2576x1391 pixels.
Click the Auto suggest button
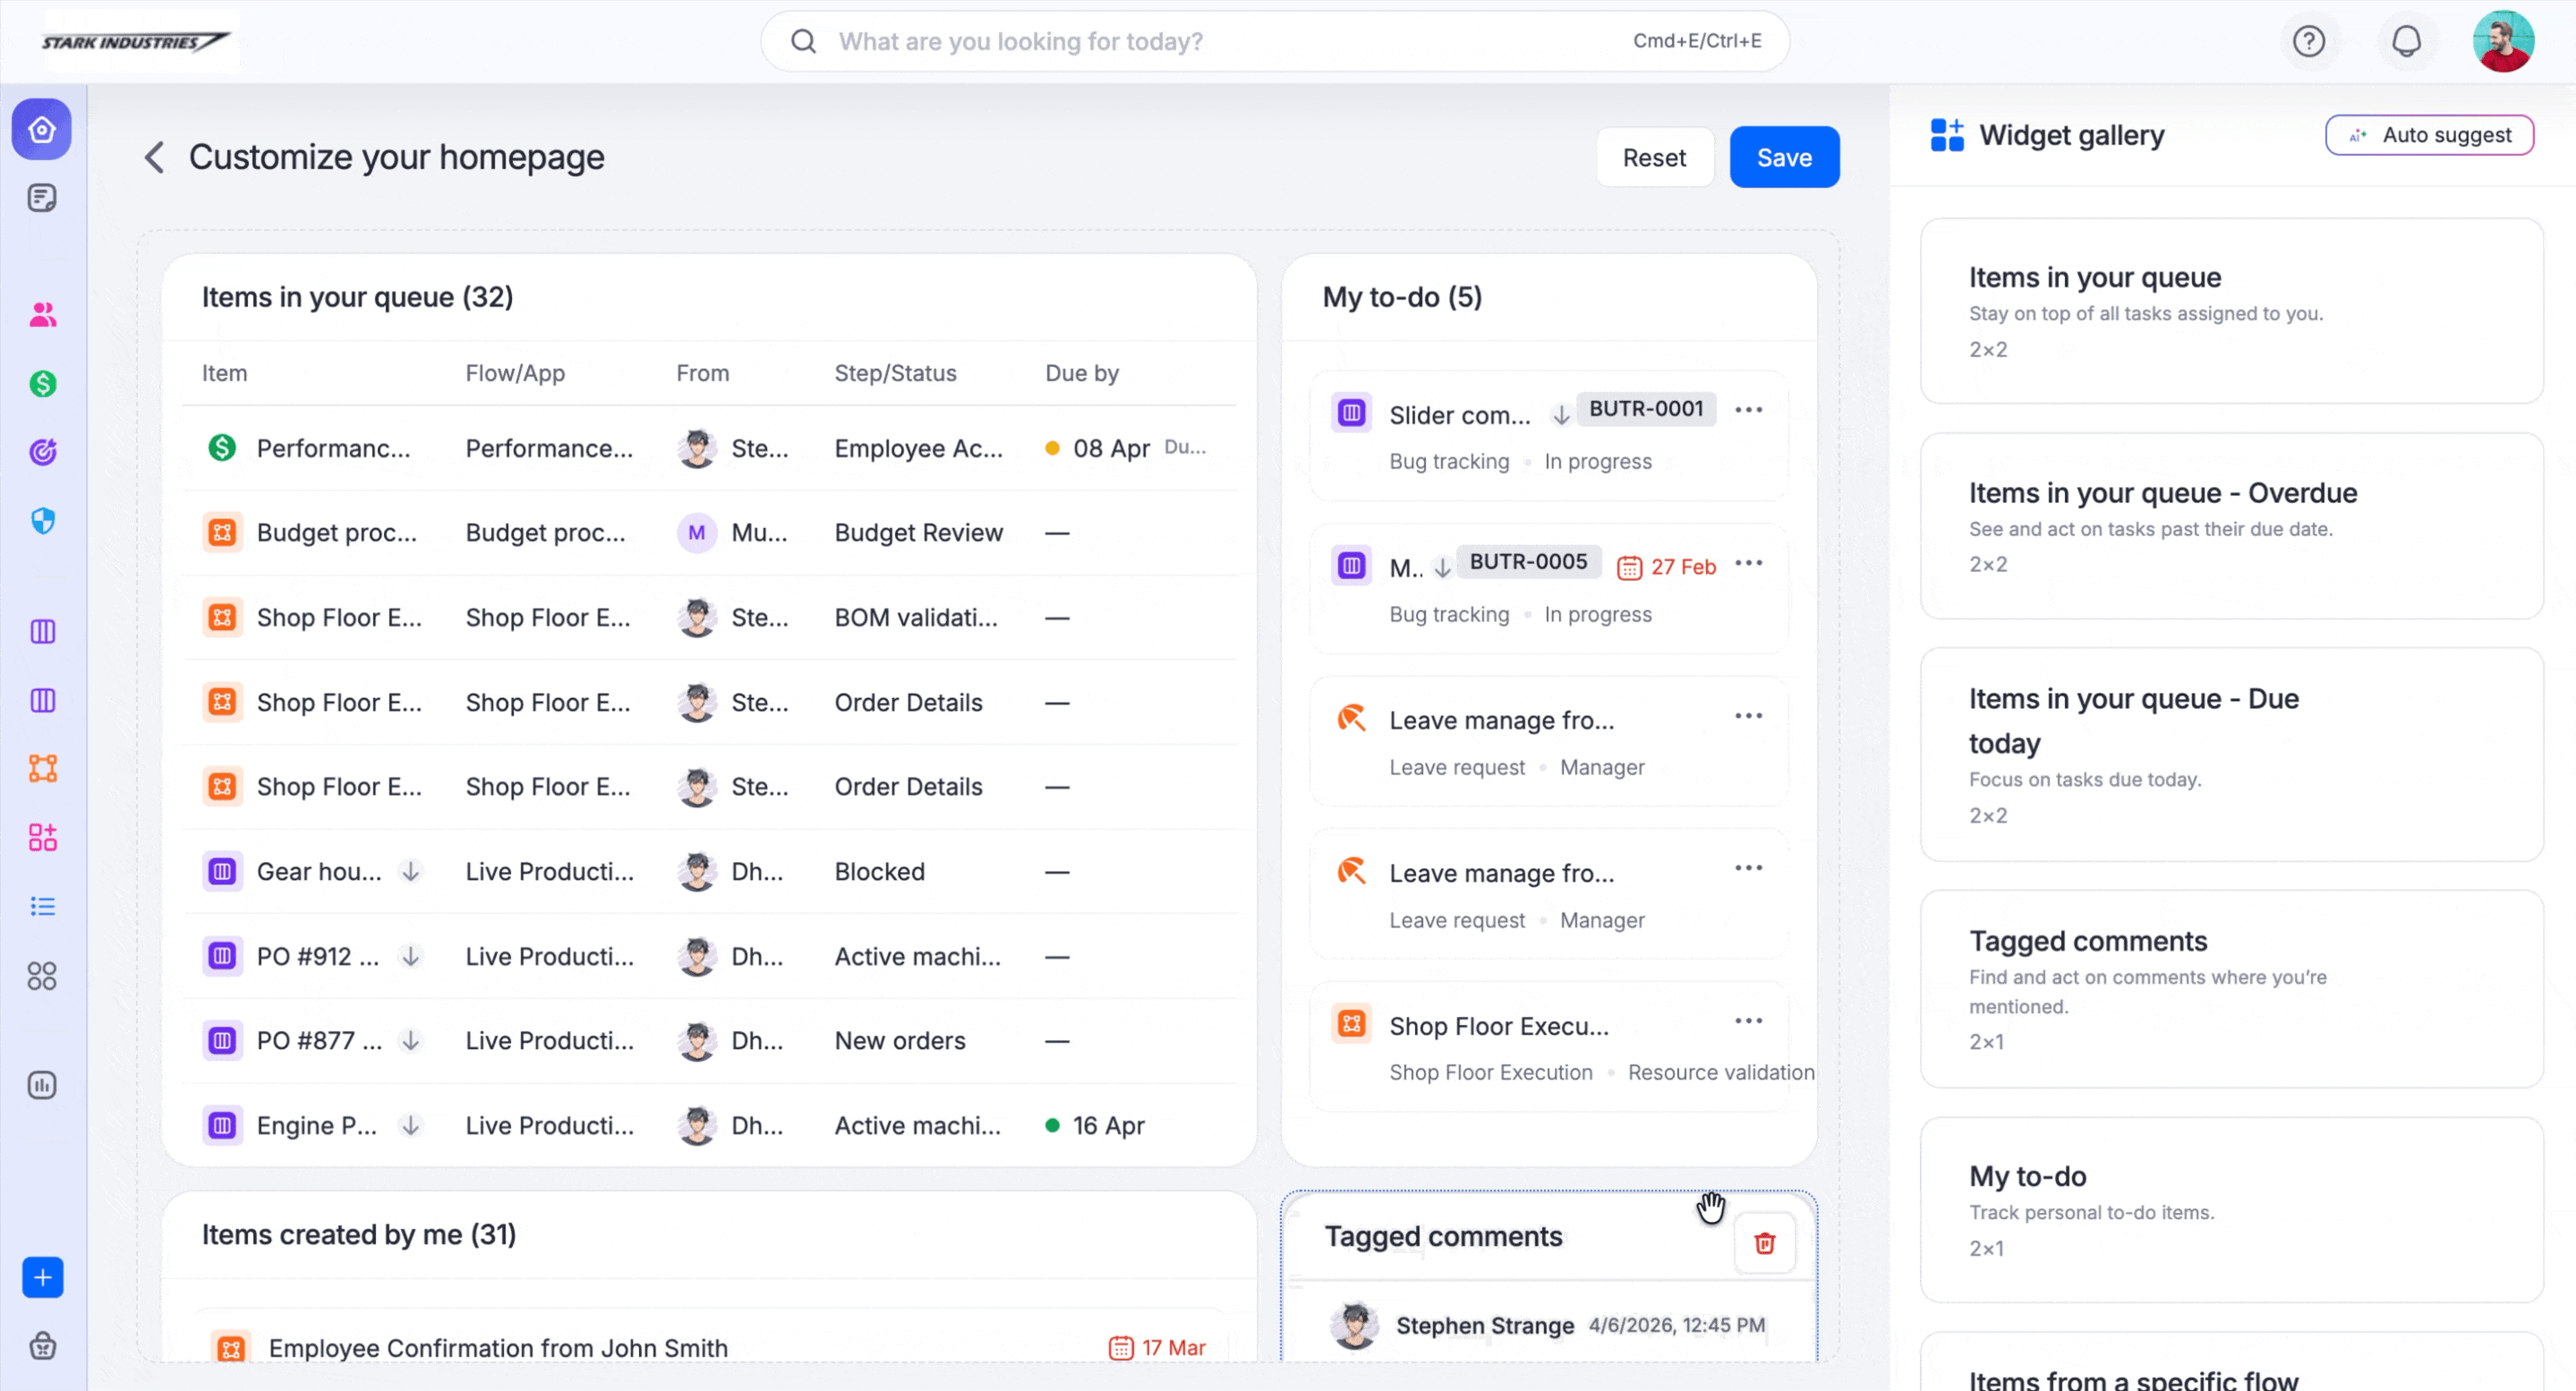click(2428, 135)
